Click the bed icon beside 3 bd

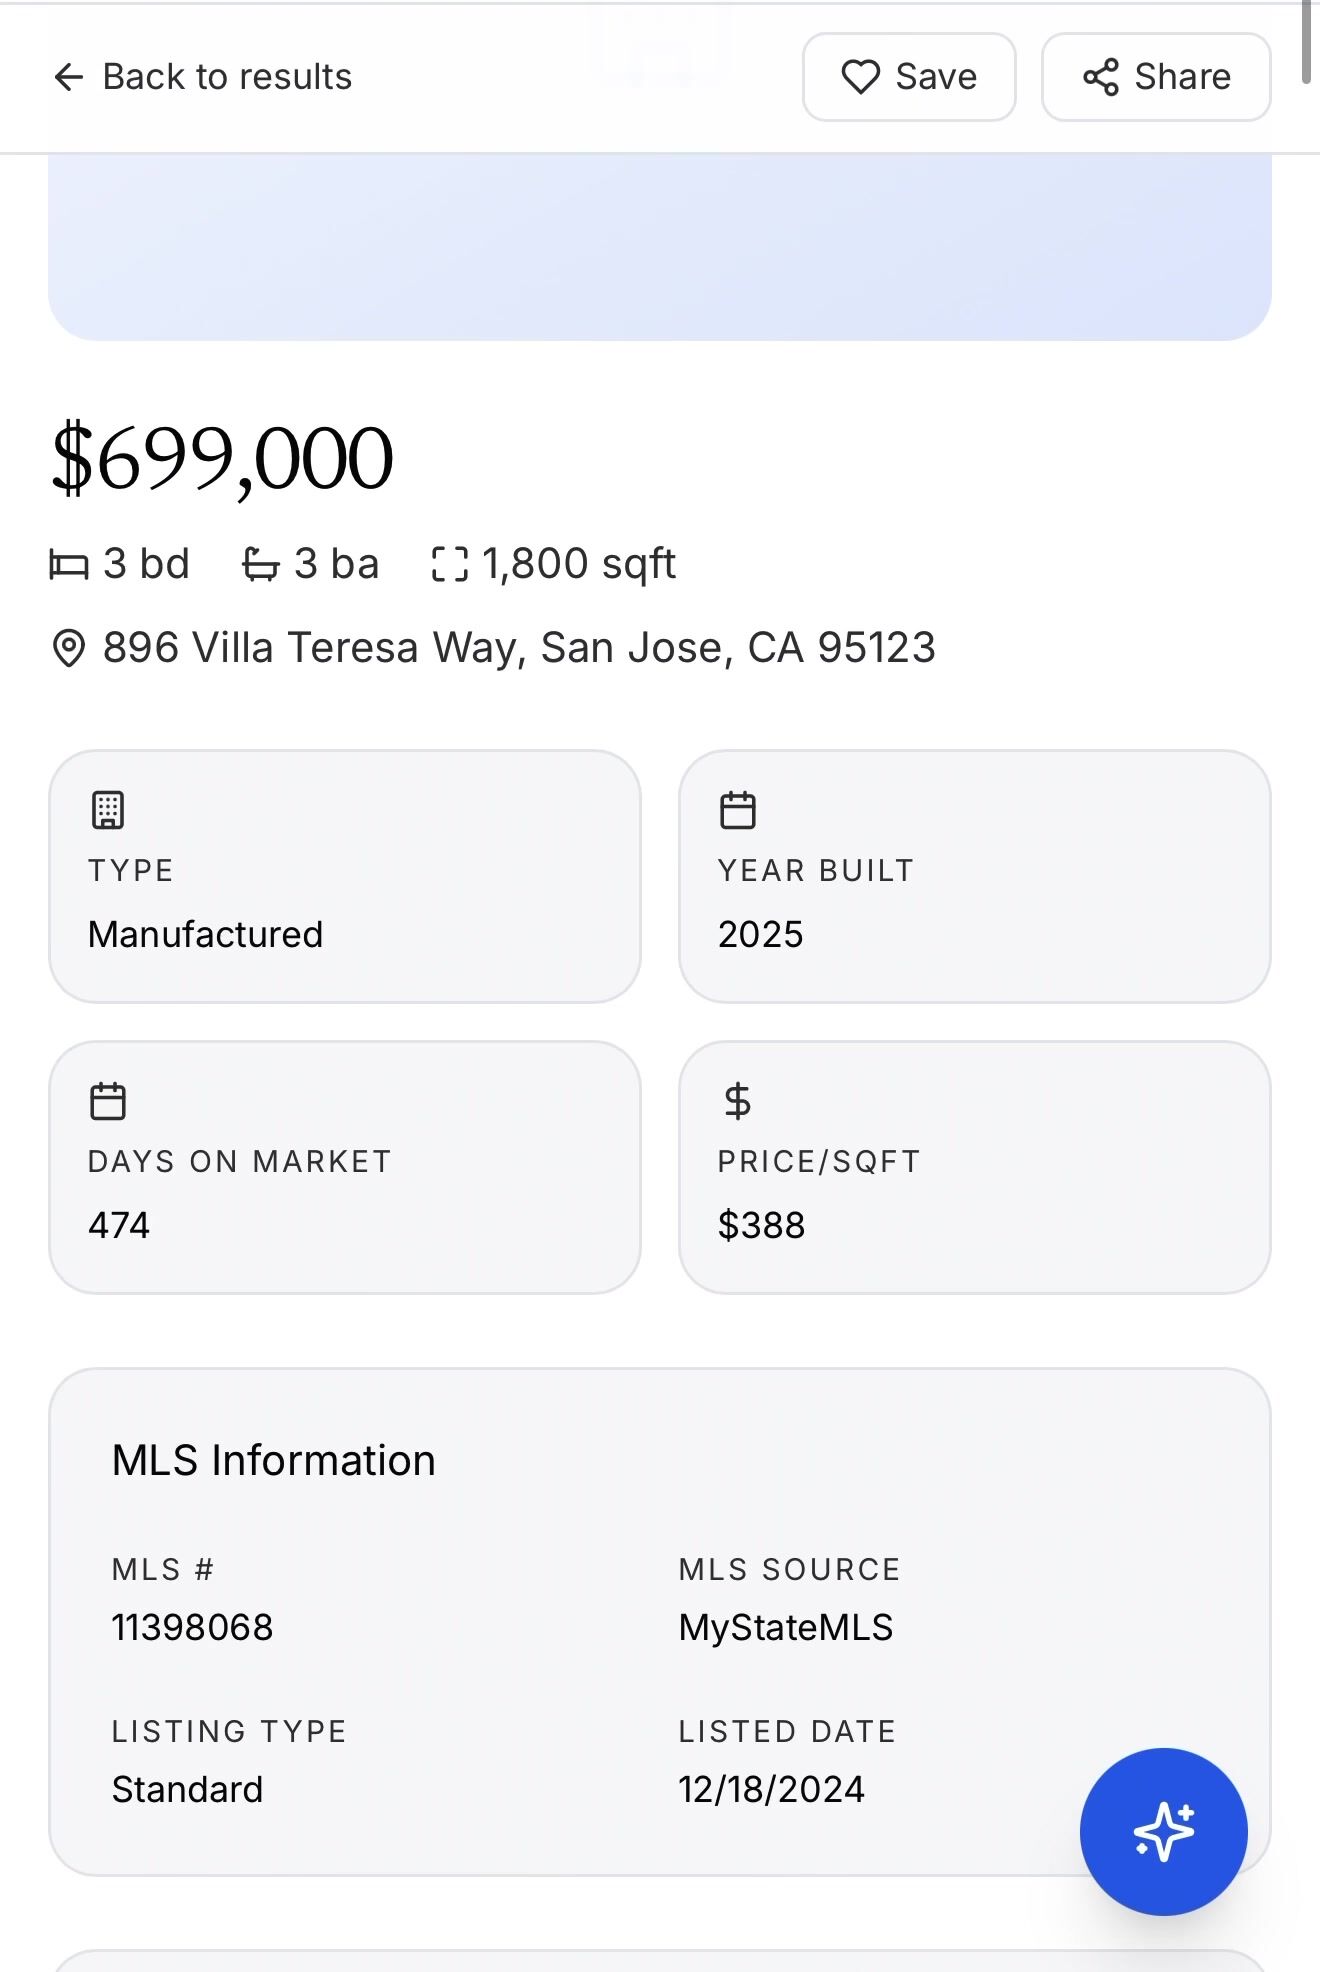69,565
